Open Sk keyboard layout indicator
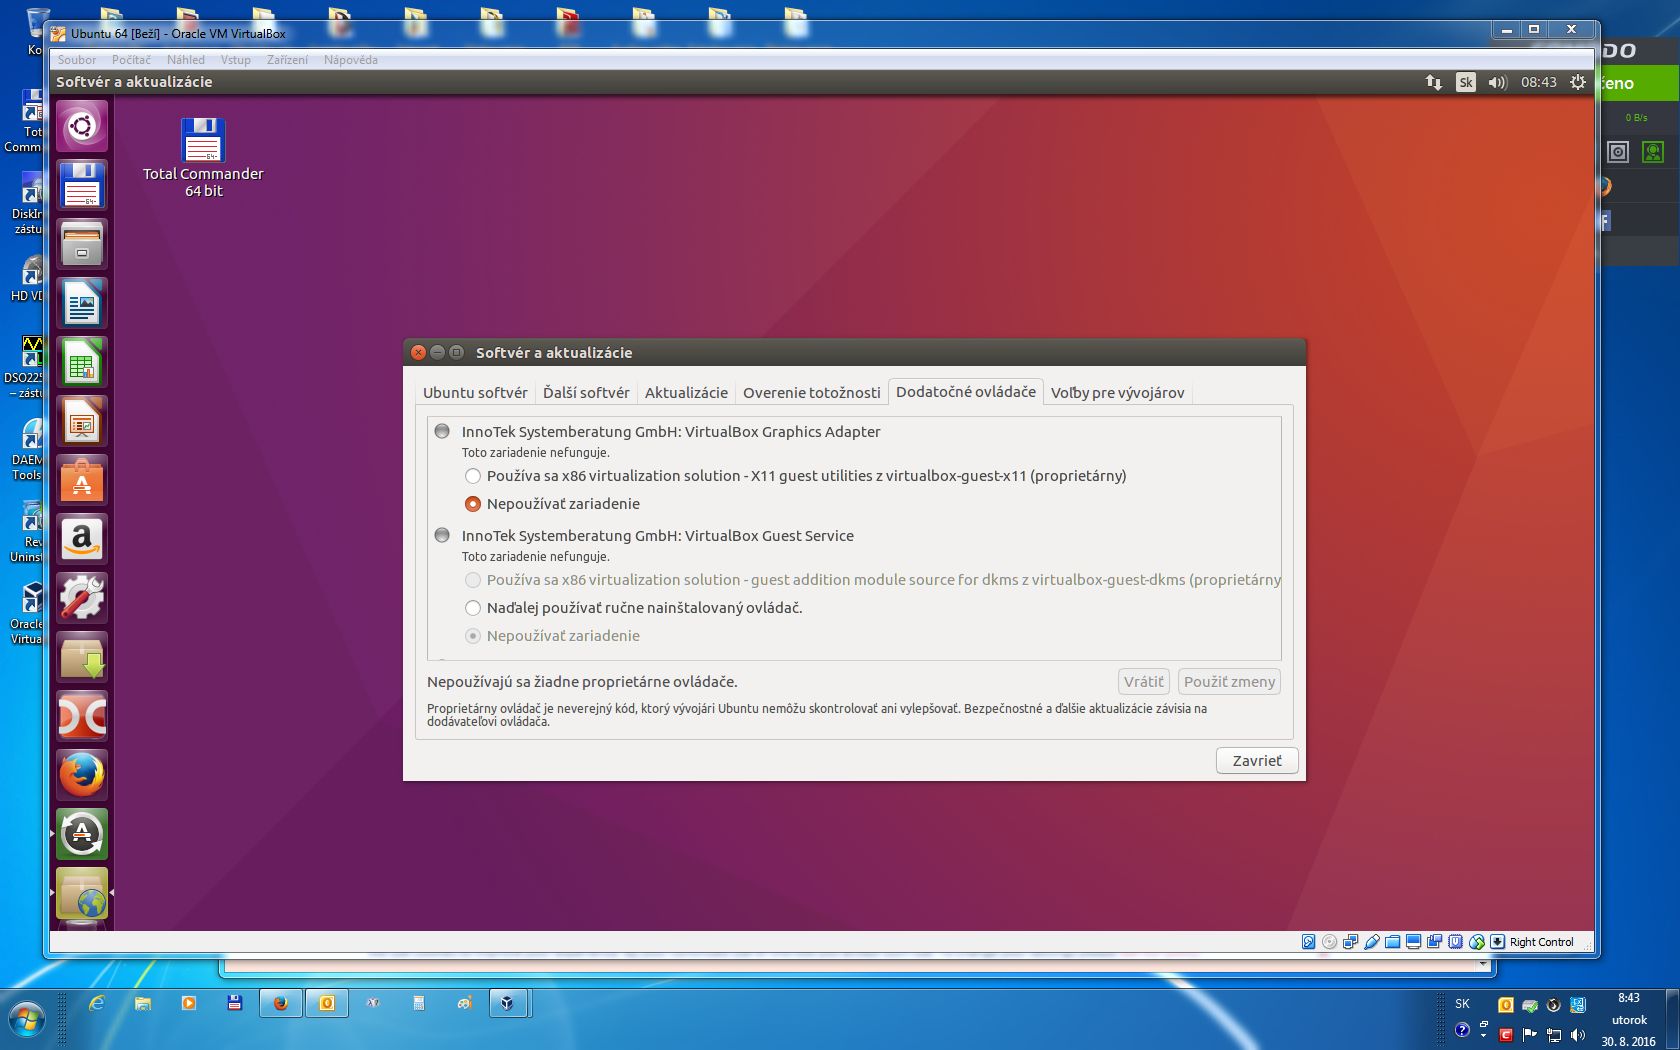 coord(1466,82)
